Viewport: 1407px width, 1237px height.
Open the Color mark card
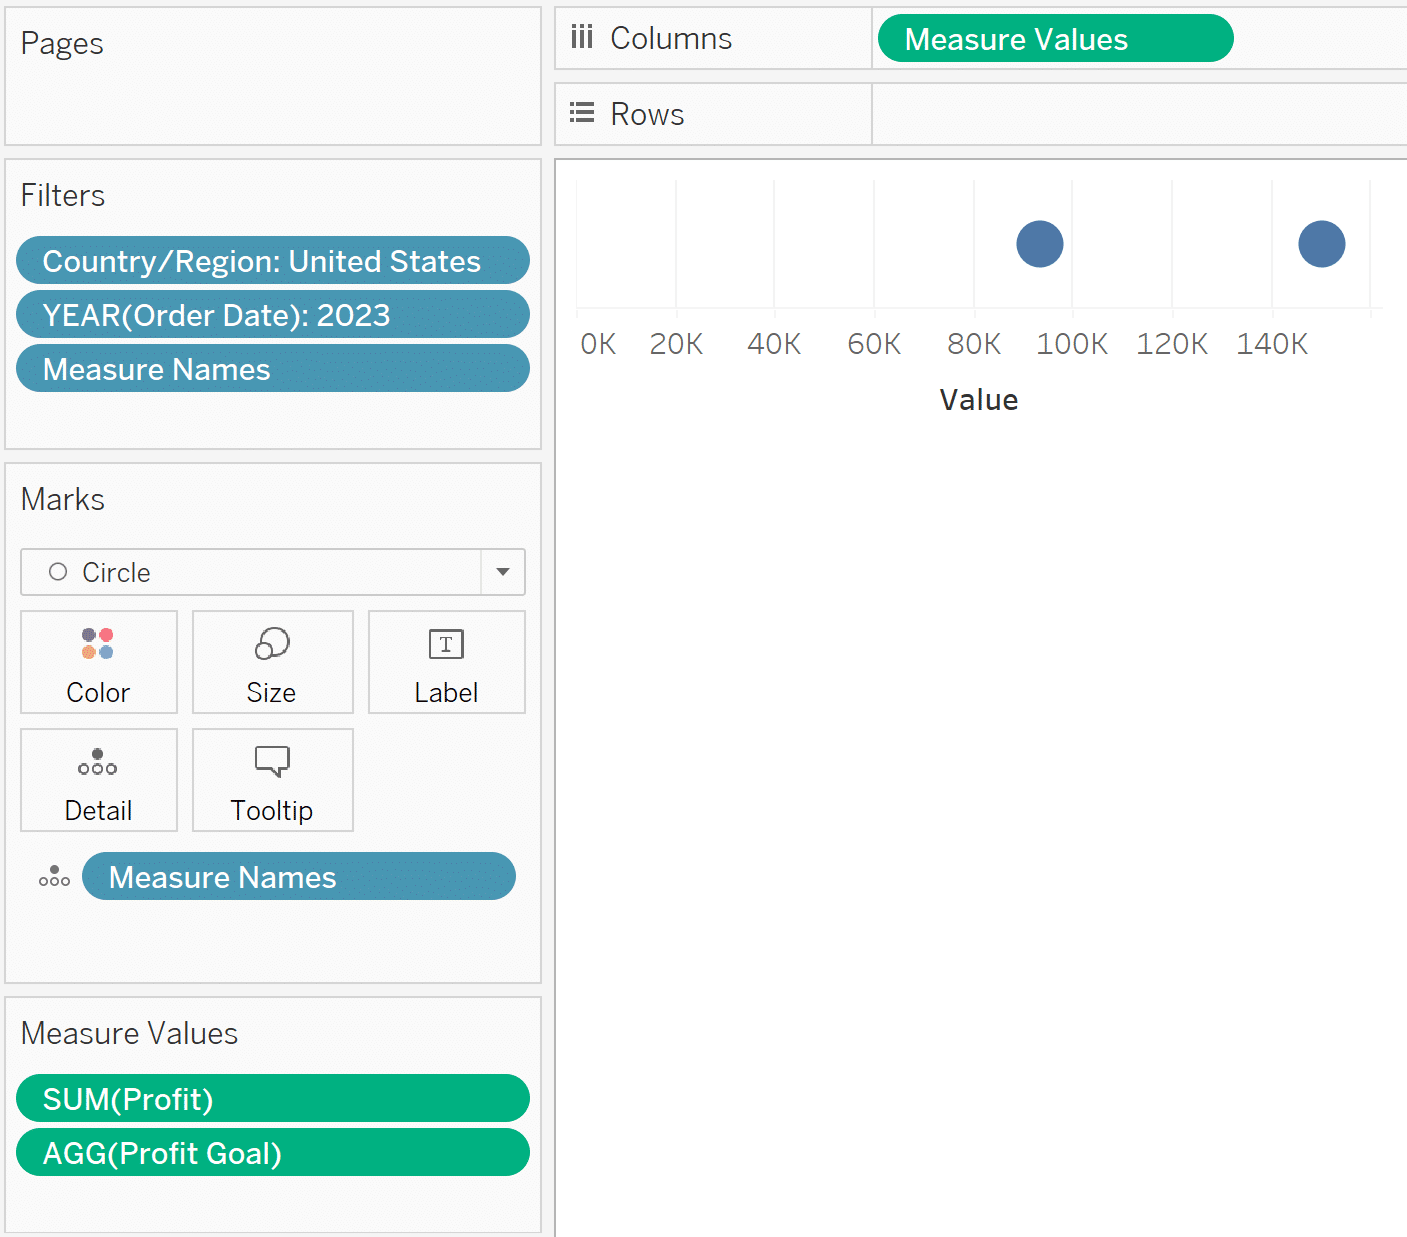click(x=99, y=662)
